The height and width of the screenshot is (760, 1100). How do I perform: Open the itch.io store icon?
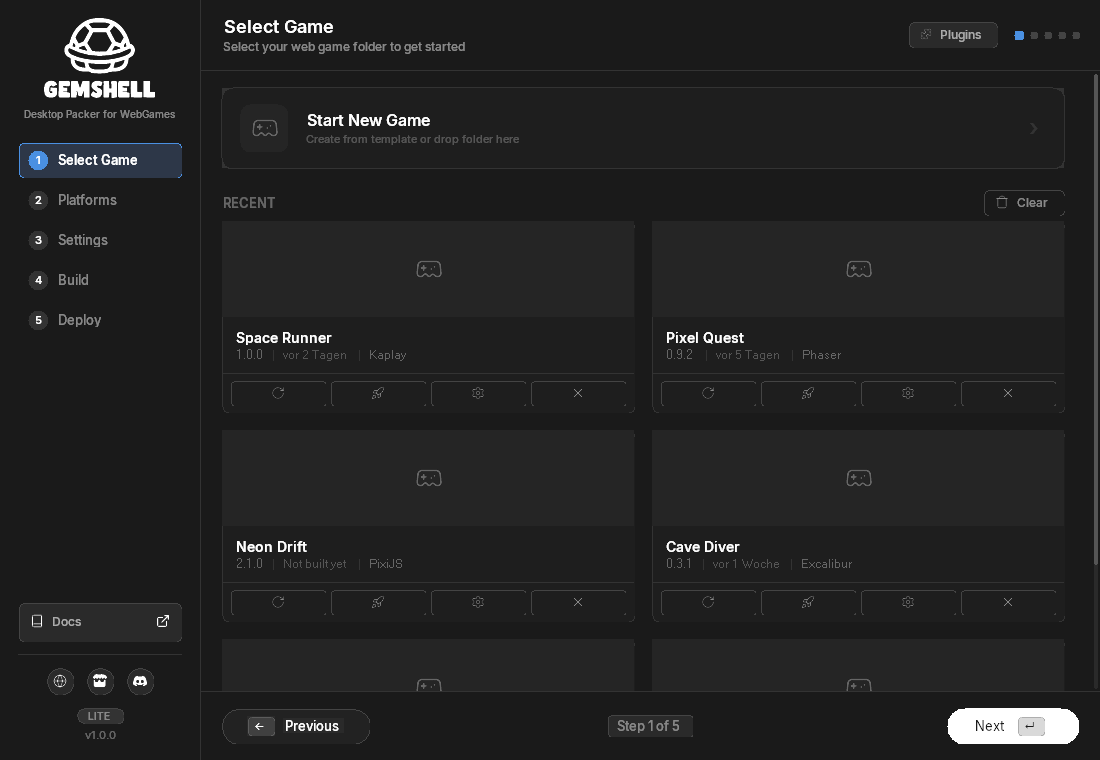point(100,681)
